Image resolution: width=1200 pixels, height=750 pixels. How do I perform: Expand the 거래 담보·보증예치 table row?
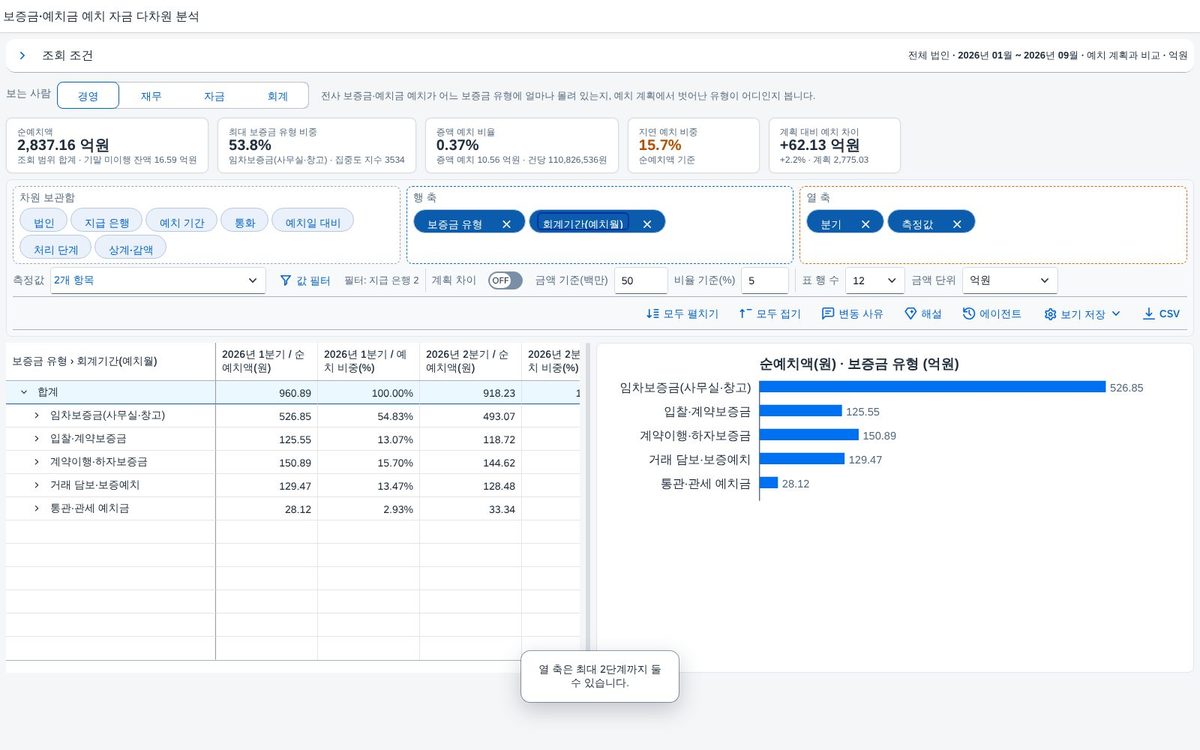click(36, 485)
